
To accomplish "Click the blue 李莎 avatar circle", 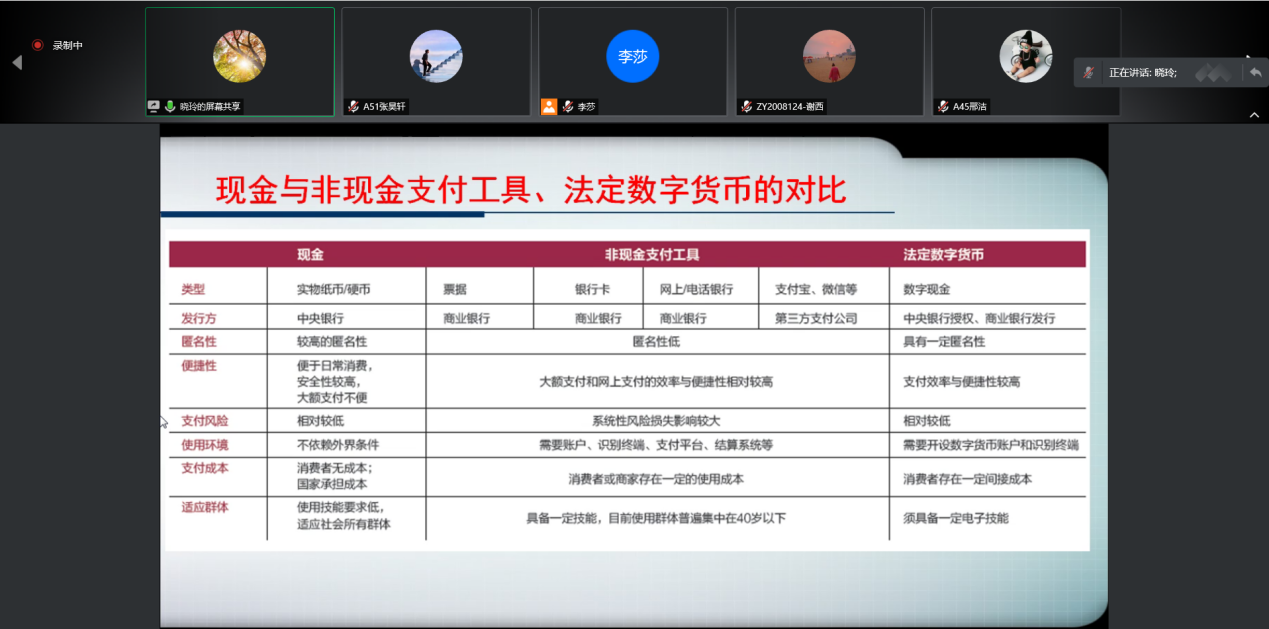I will [632, 56].
